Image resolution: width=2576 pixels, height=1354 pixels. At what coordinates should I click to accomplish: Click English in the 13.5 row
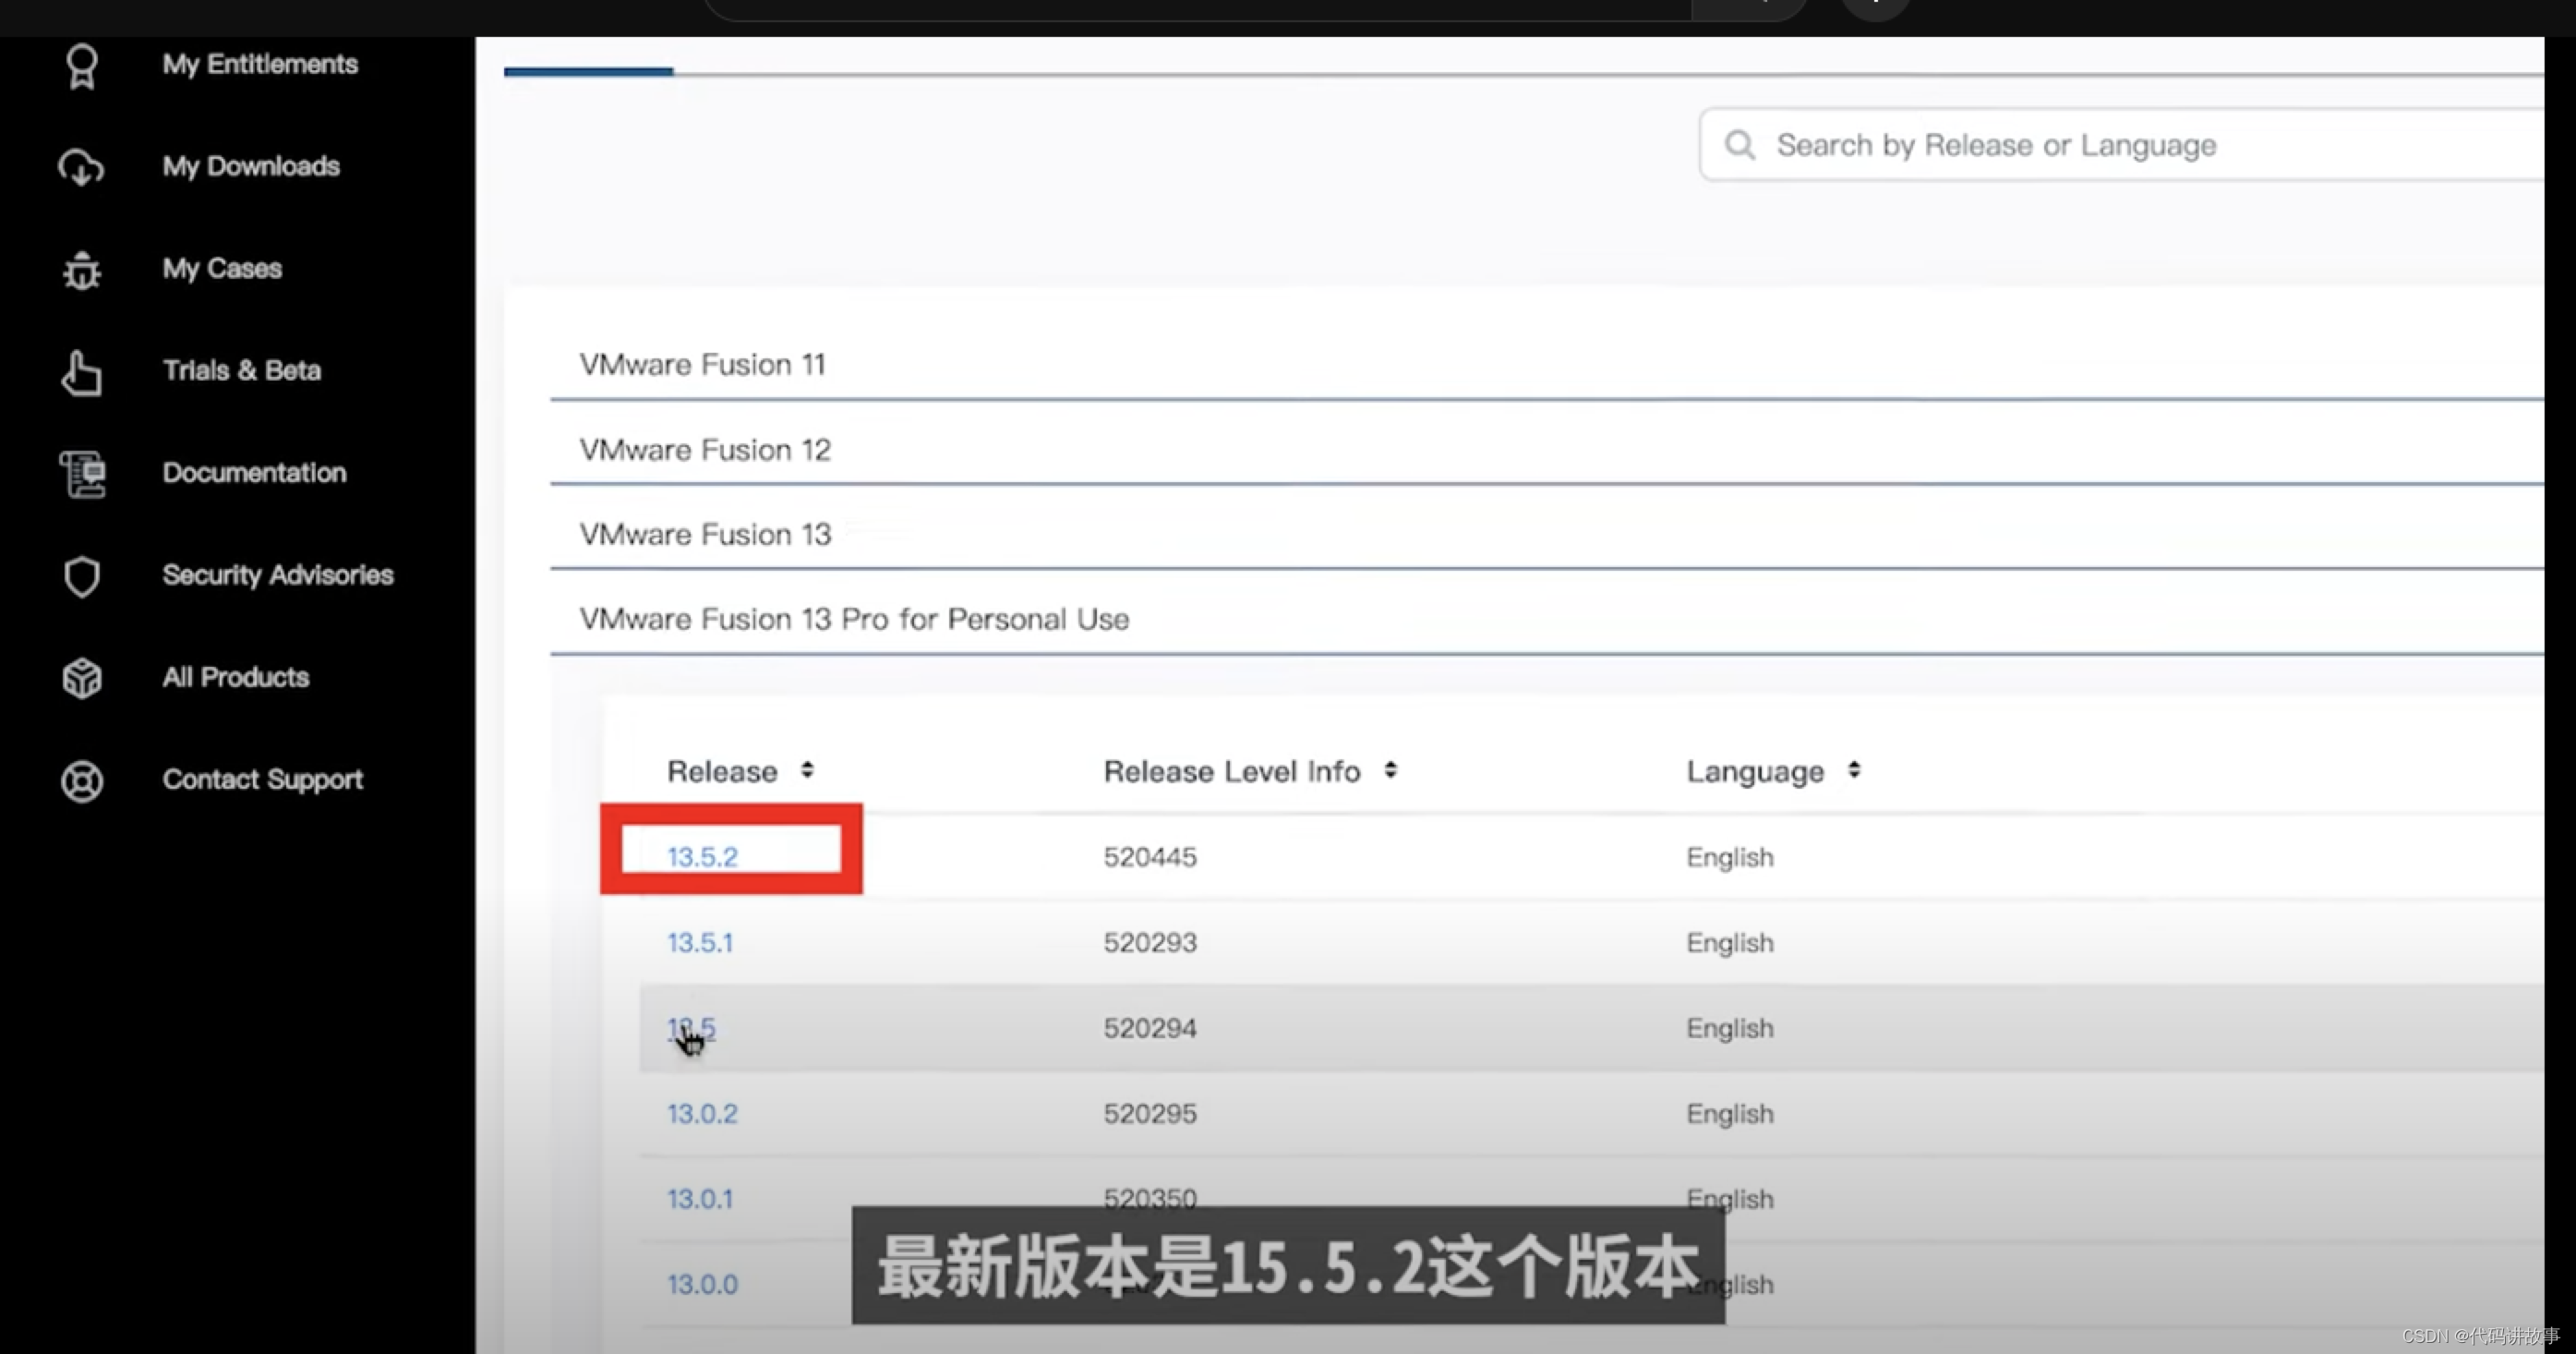1730,1029
